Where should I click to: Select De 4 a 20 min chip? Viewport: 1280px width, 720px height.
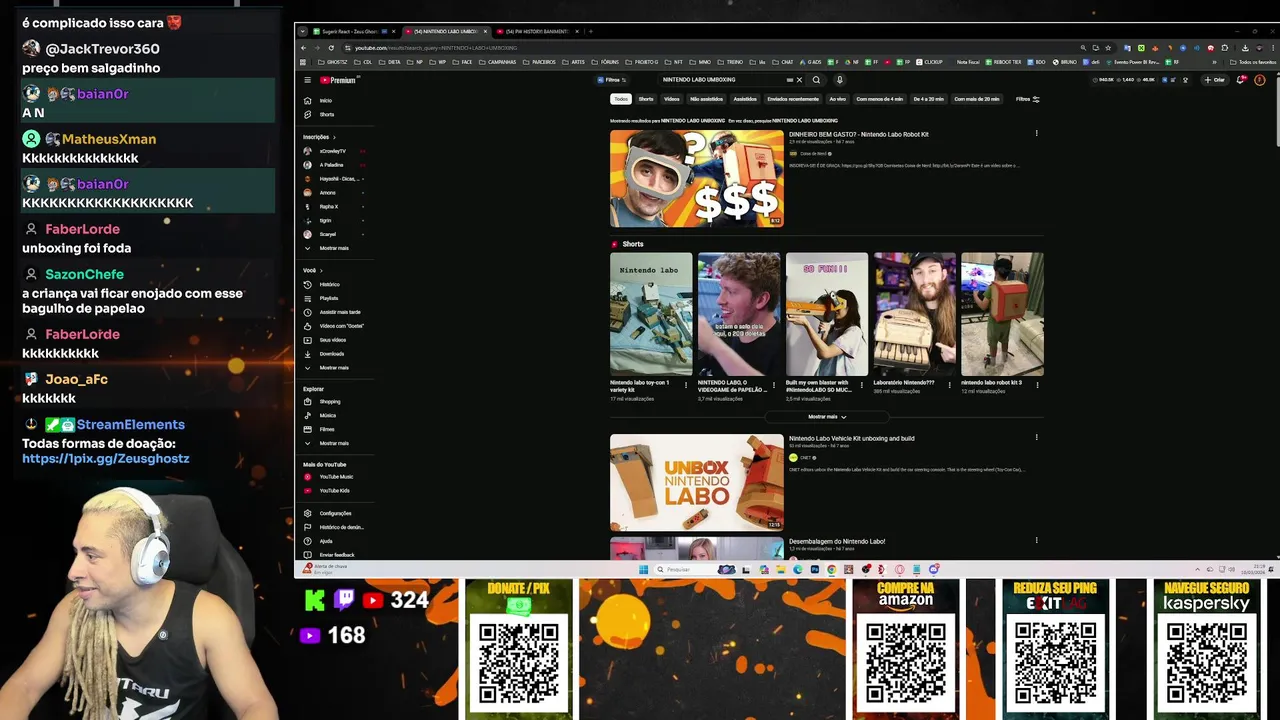[928, 99]
